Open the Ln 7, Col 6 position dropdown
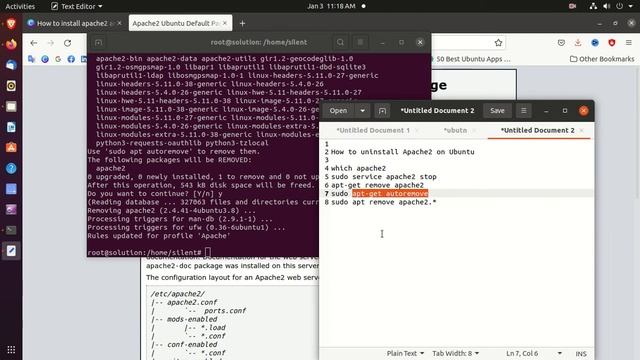The image size is (640, 360). coord(534,353)
